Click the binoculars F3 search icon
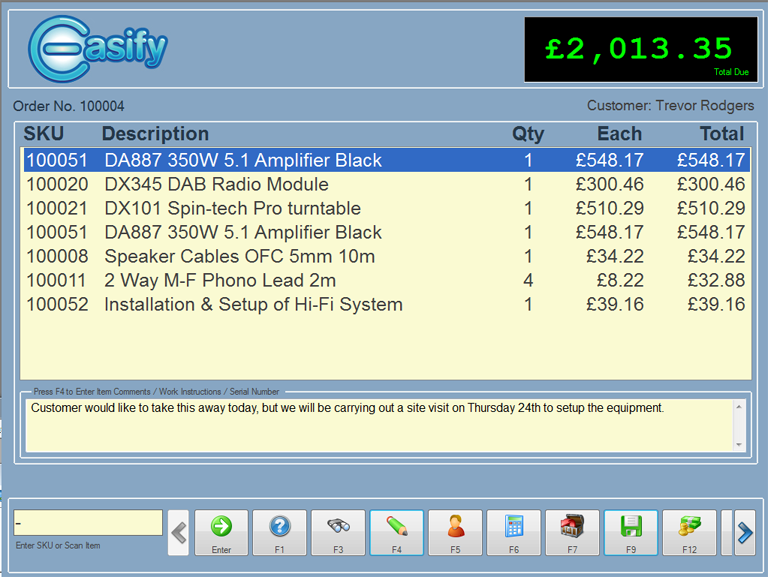Image resolution: width=768 pixels, height=577 pixels. tap(338, 532)
